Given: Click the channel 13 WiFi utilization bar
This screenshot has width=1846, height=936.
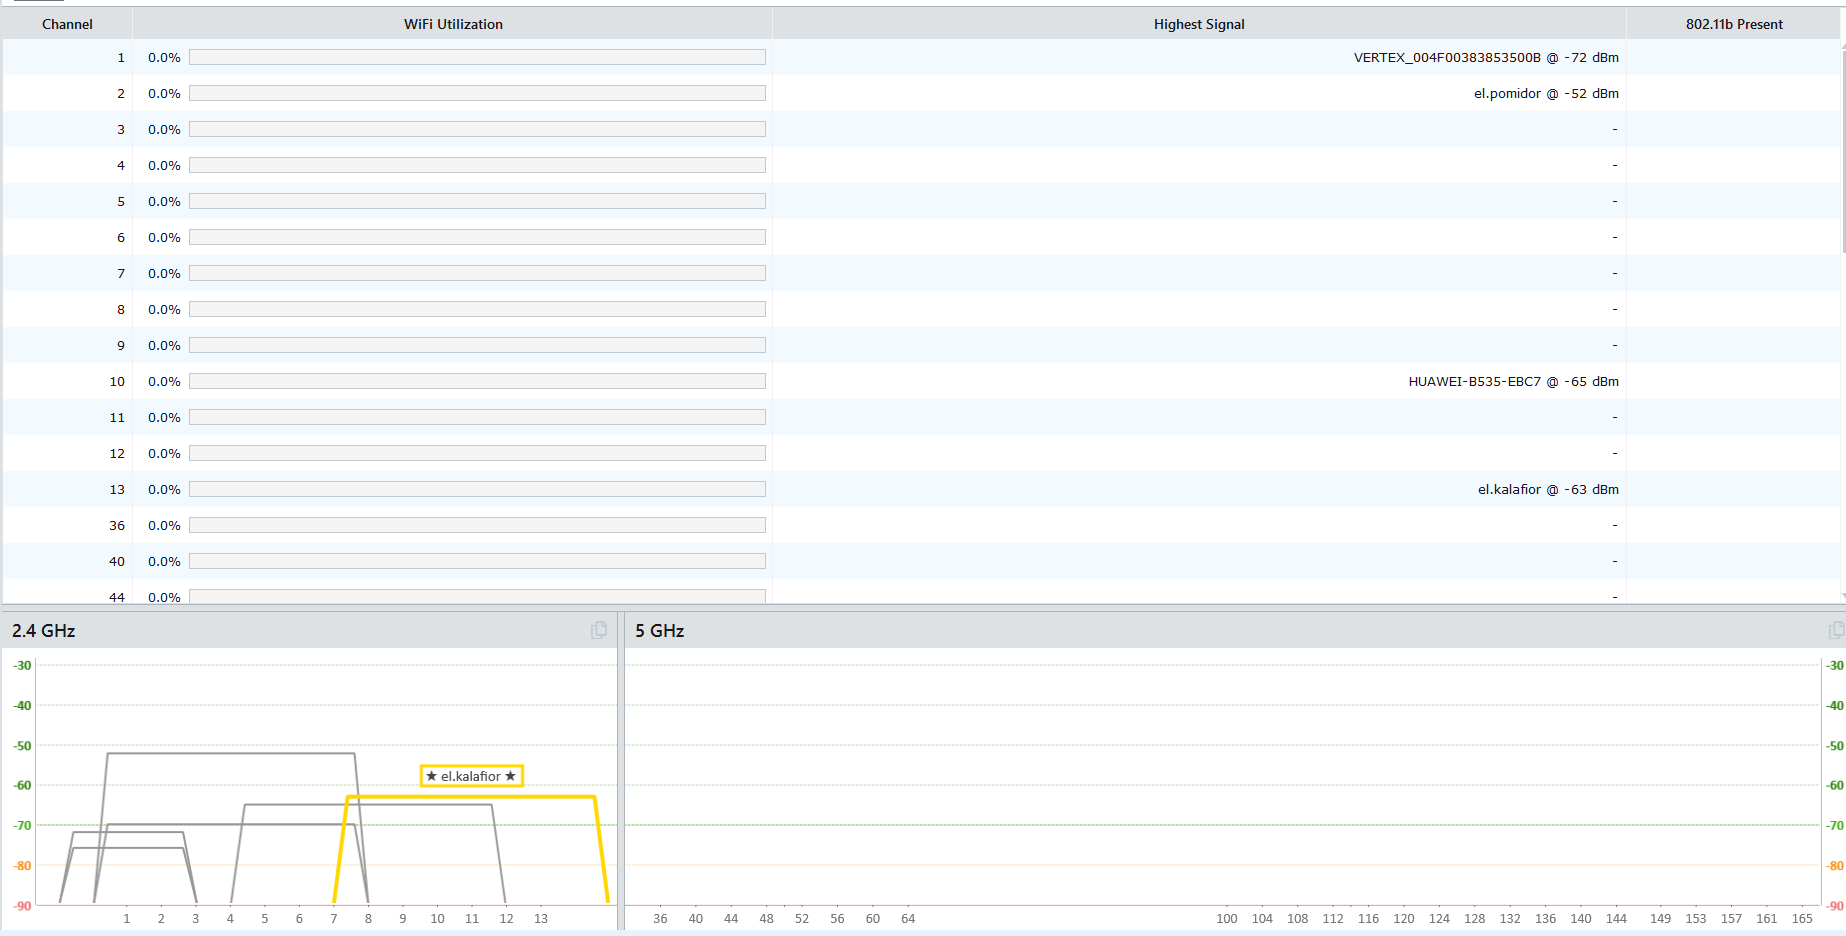Looking at the screenshot, I should [477, 489].
